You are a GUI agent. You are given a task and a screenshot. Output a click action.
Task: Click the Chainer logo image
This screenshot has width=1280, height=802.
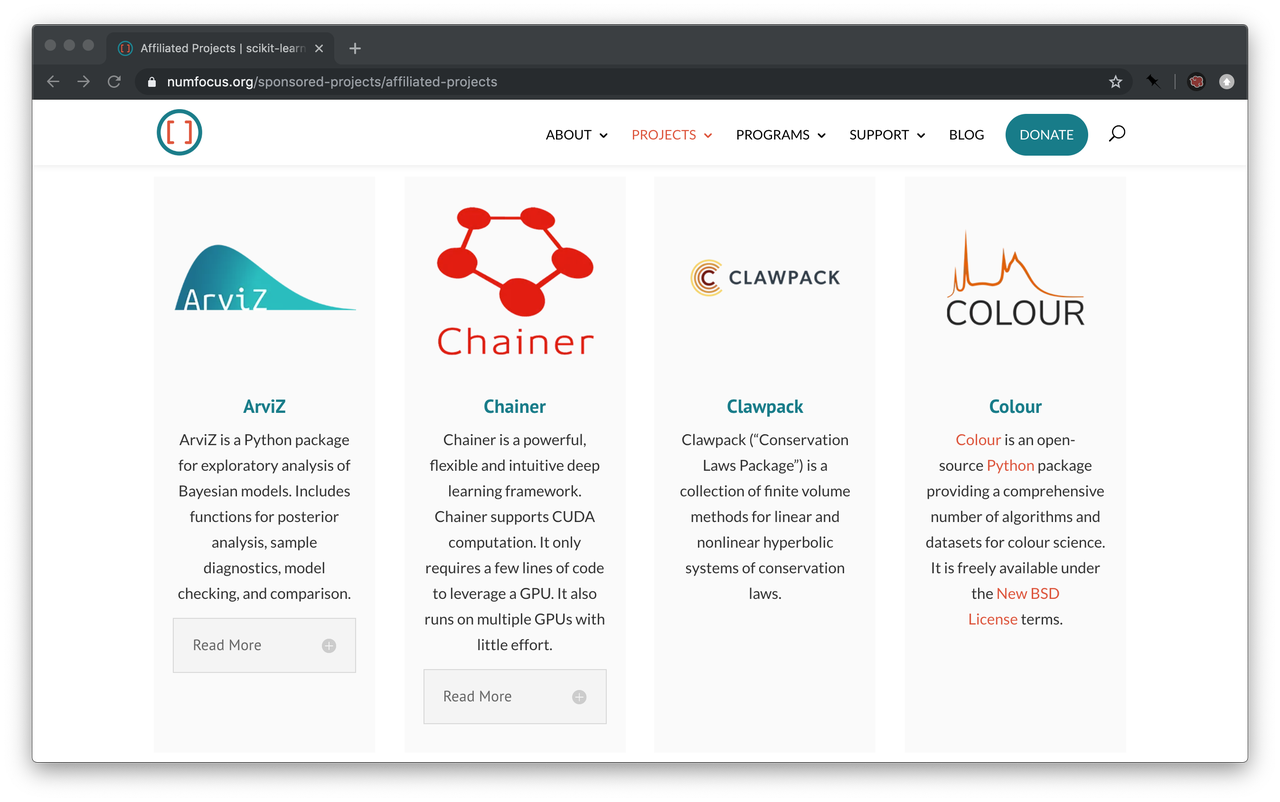click(x=515, y=281)
